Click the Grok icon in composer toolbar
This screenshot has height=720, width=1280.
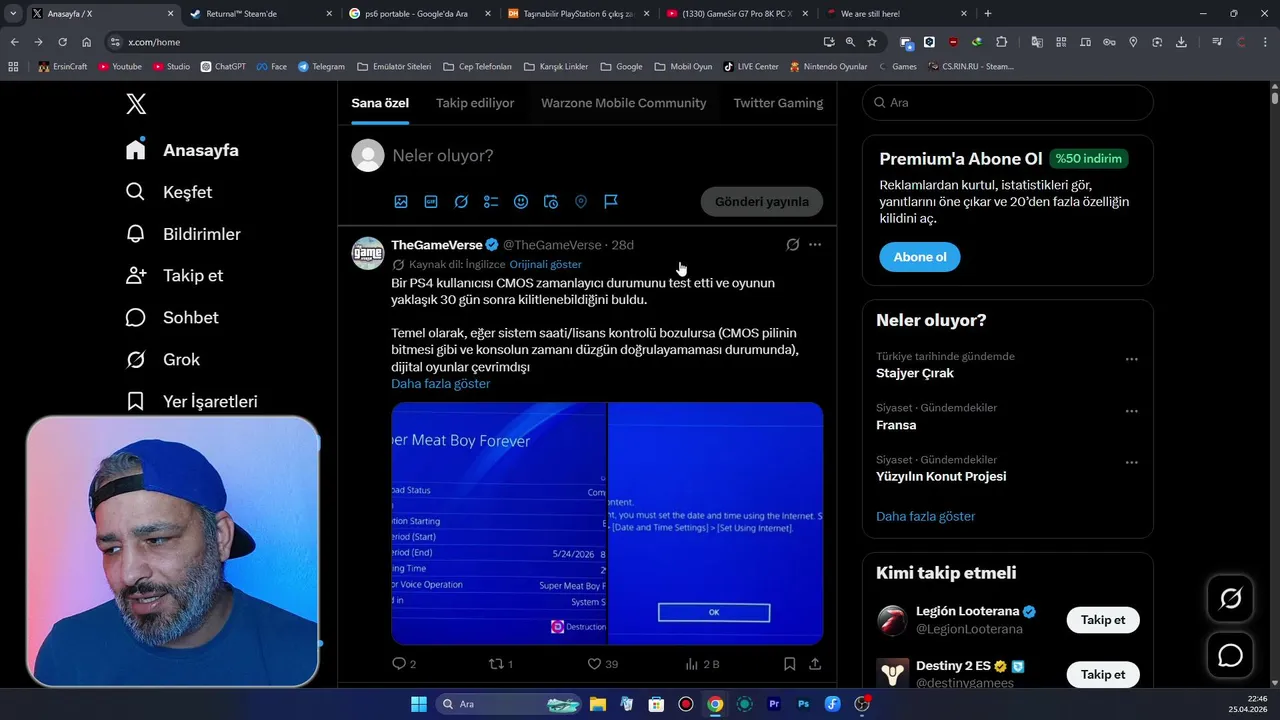[461, 201]
